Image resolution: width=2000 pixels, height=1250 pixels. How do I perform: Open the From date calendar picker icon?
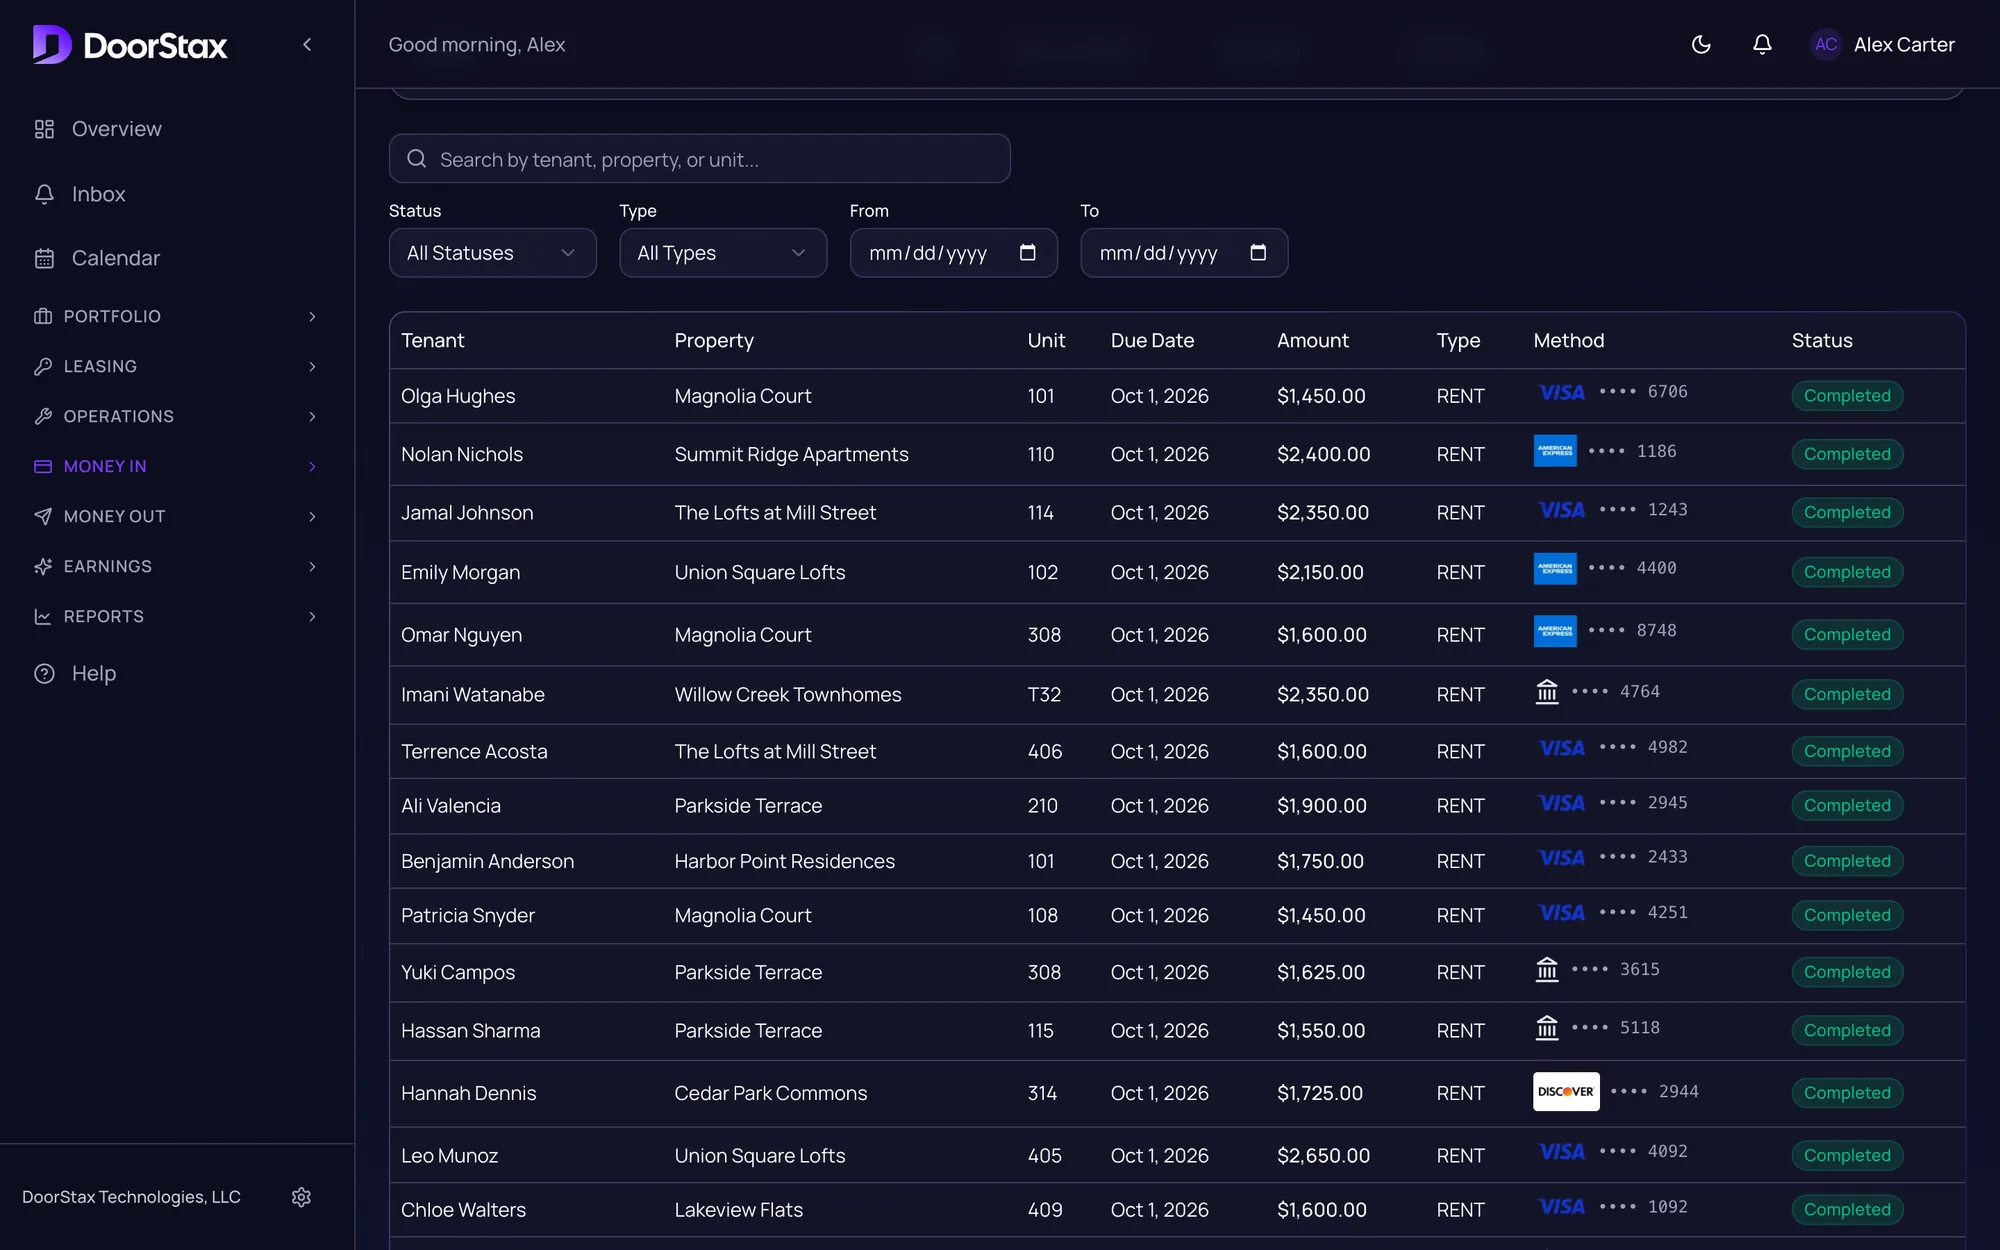[1027, 252]
